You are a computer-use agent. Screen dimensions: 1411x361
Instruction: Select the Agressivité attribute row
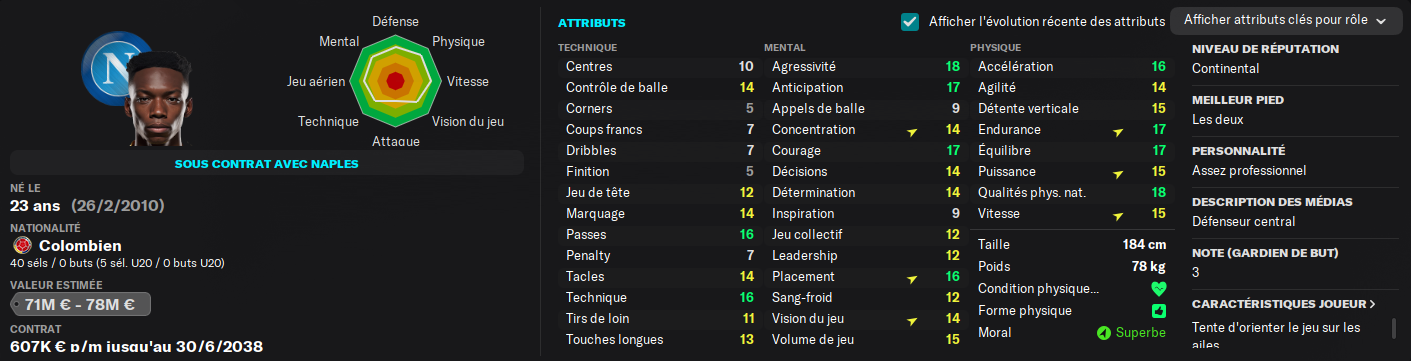point(864,67)
